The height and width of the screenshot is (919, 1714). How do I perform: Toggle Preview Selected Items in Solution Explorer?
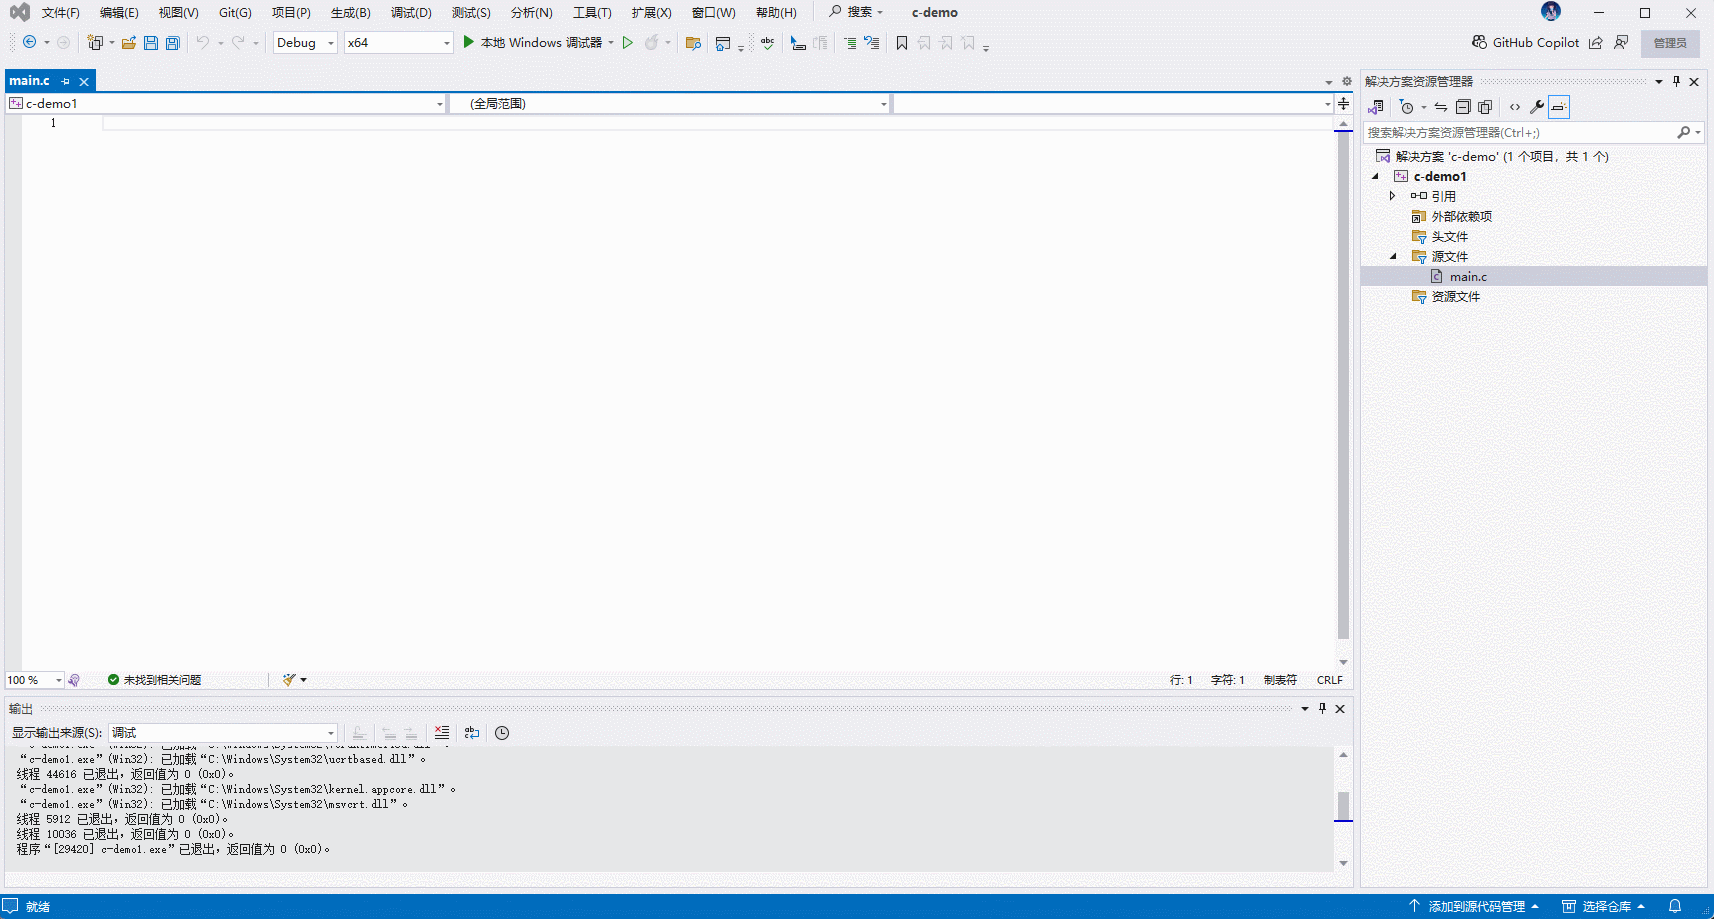(1559, 107)
